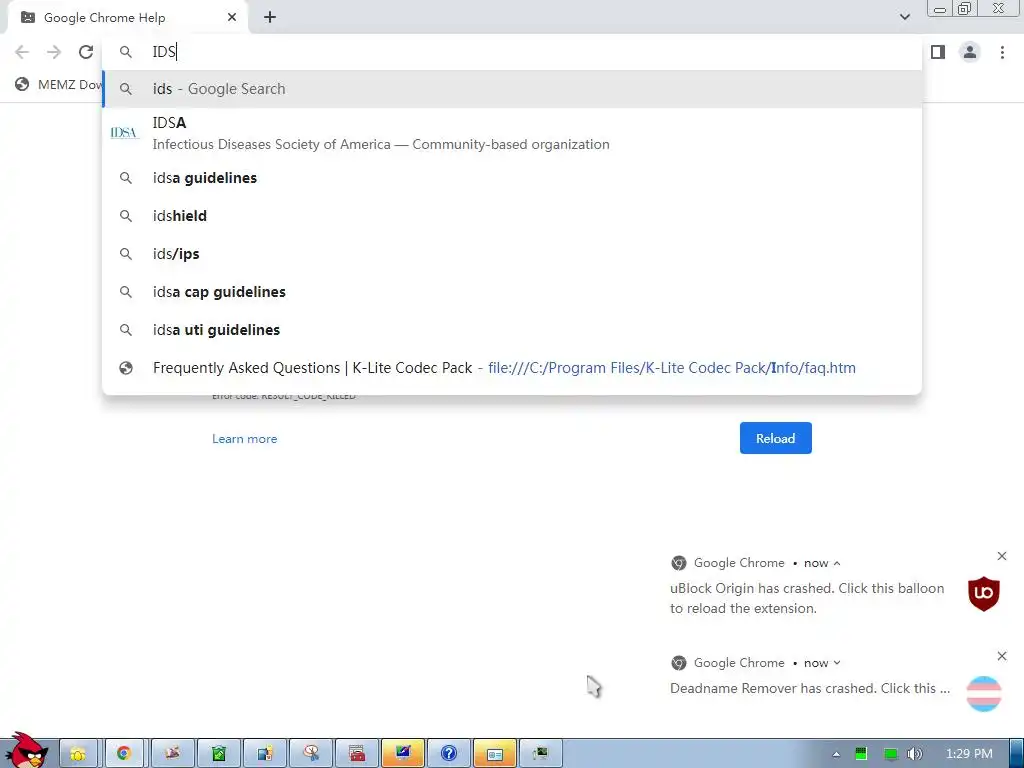
Task: Open the blue help question-mark taskbar icon
Action: pos(449,754)
